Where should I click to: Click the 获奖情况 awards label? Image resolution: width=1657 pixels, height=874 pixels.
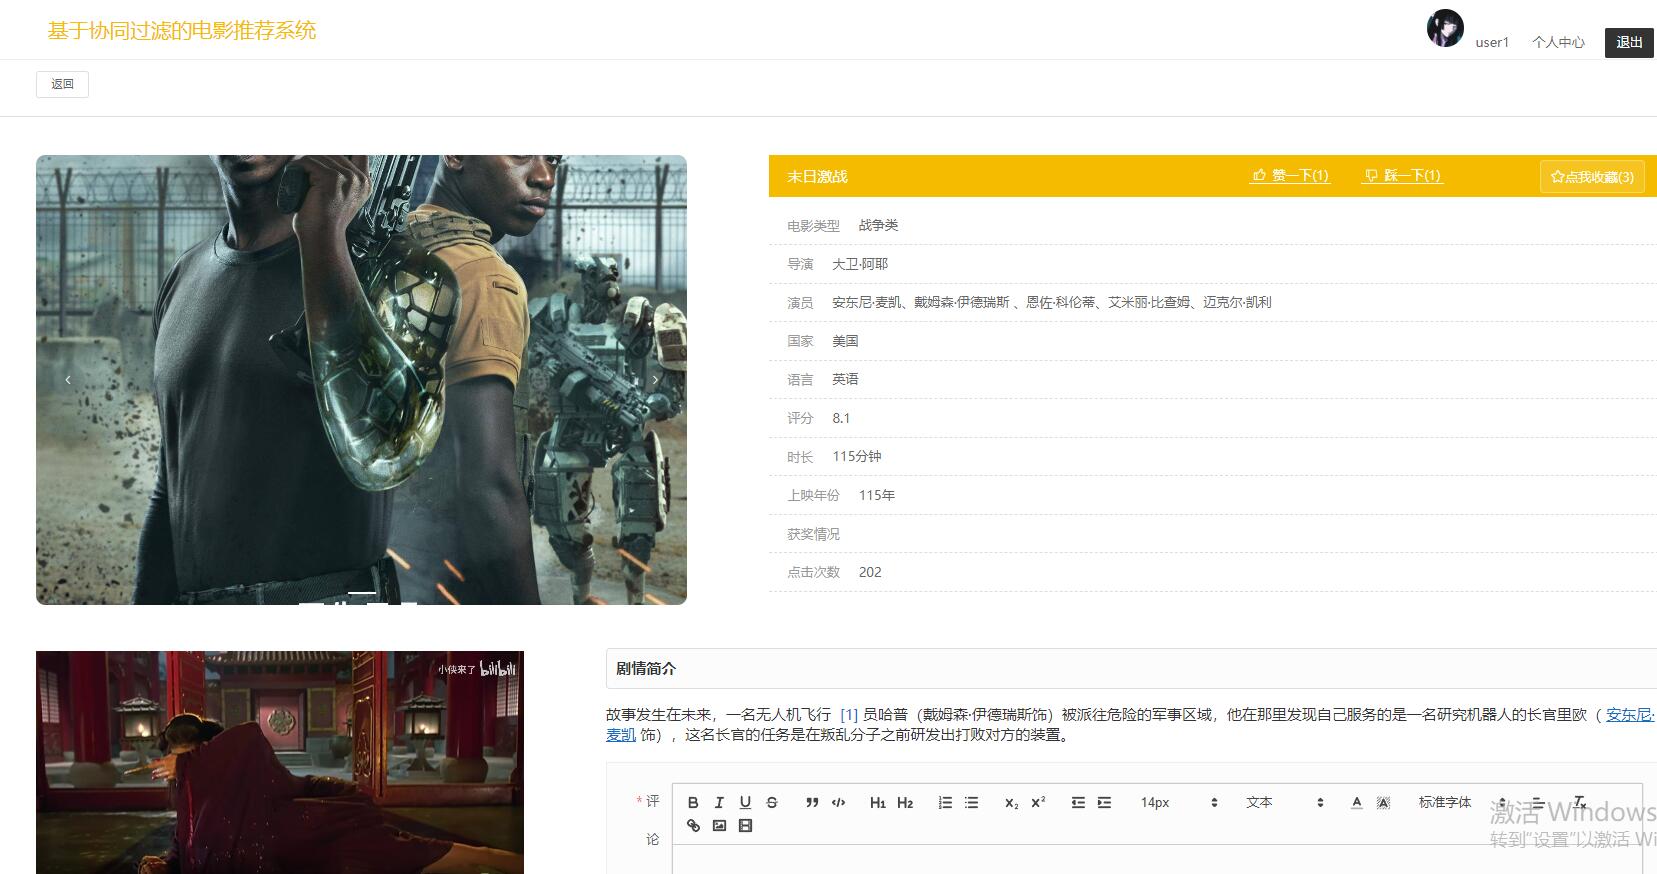(x=813, y=534)
